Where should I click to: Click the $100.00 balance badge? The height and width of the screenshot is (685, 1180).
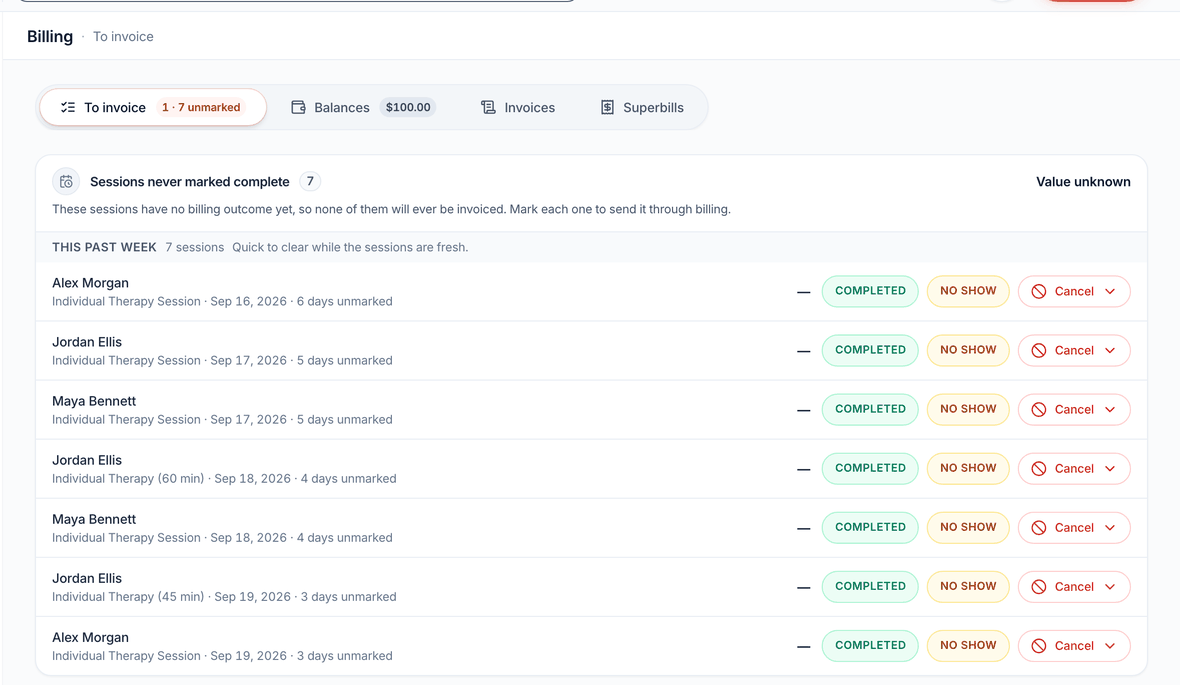[408, 108]
